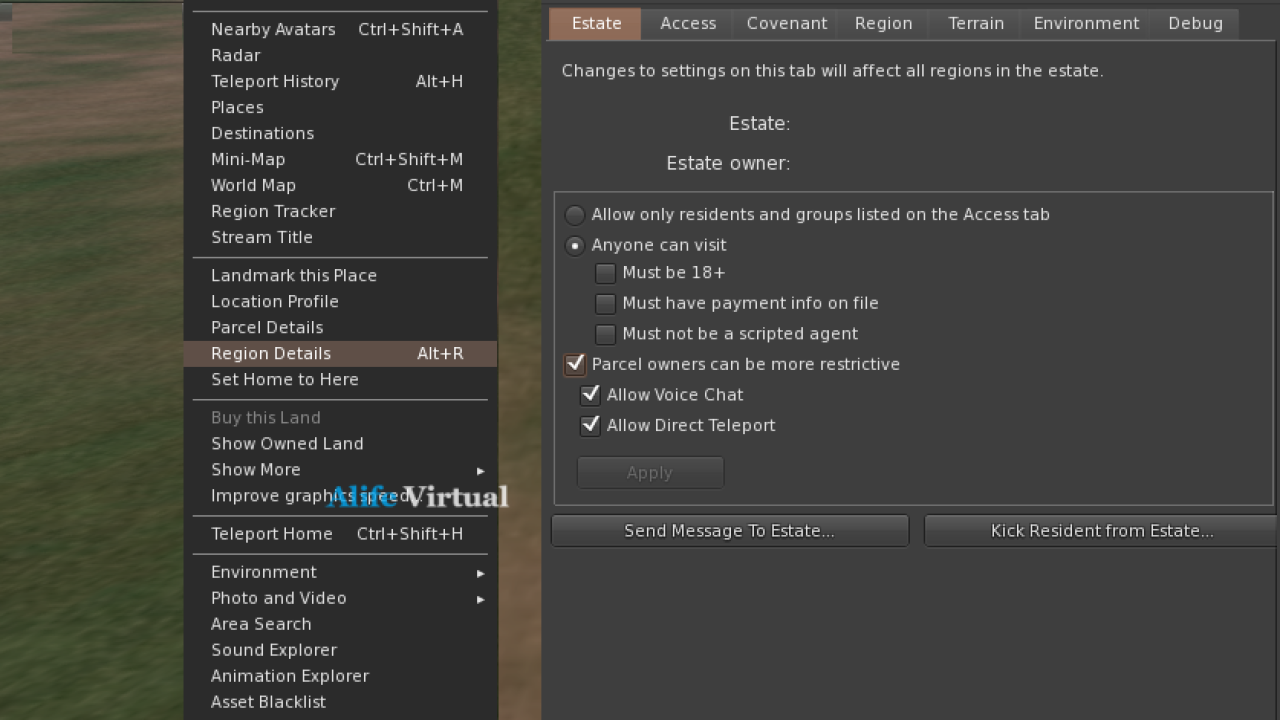Choose Sound Explorer menu item
Screen dimensions: 1280x720
[x=340, y=651]
